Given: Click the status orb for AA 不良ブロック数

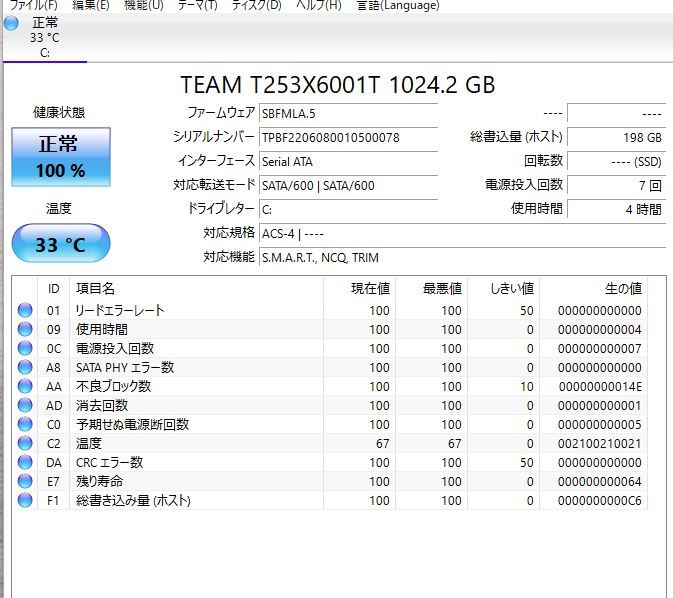Looking at the screenshot, I should (25, 386).
